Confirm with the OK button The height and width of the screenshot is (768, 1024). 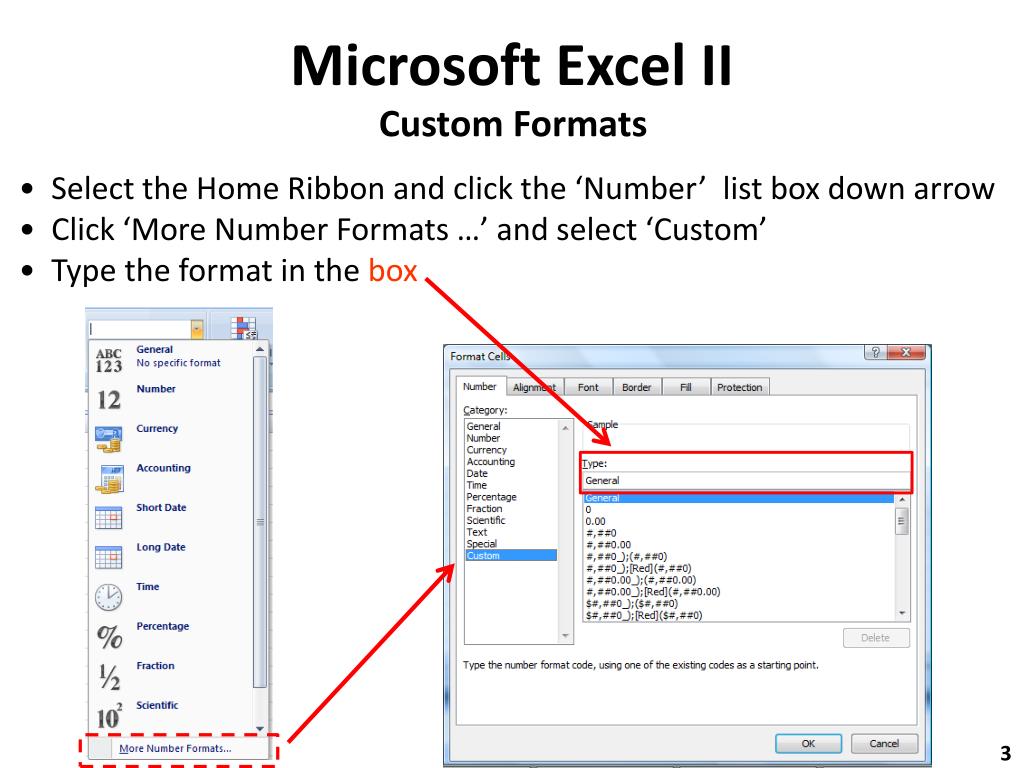point(808,743)
